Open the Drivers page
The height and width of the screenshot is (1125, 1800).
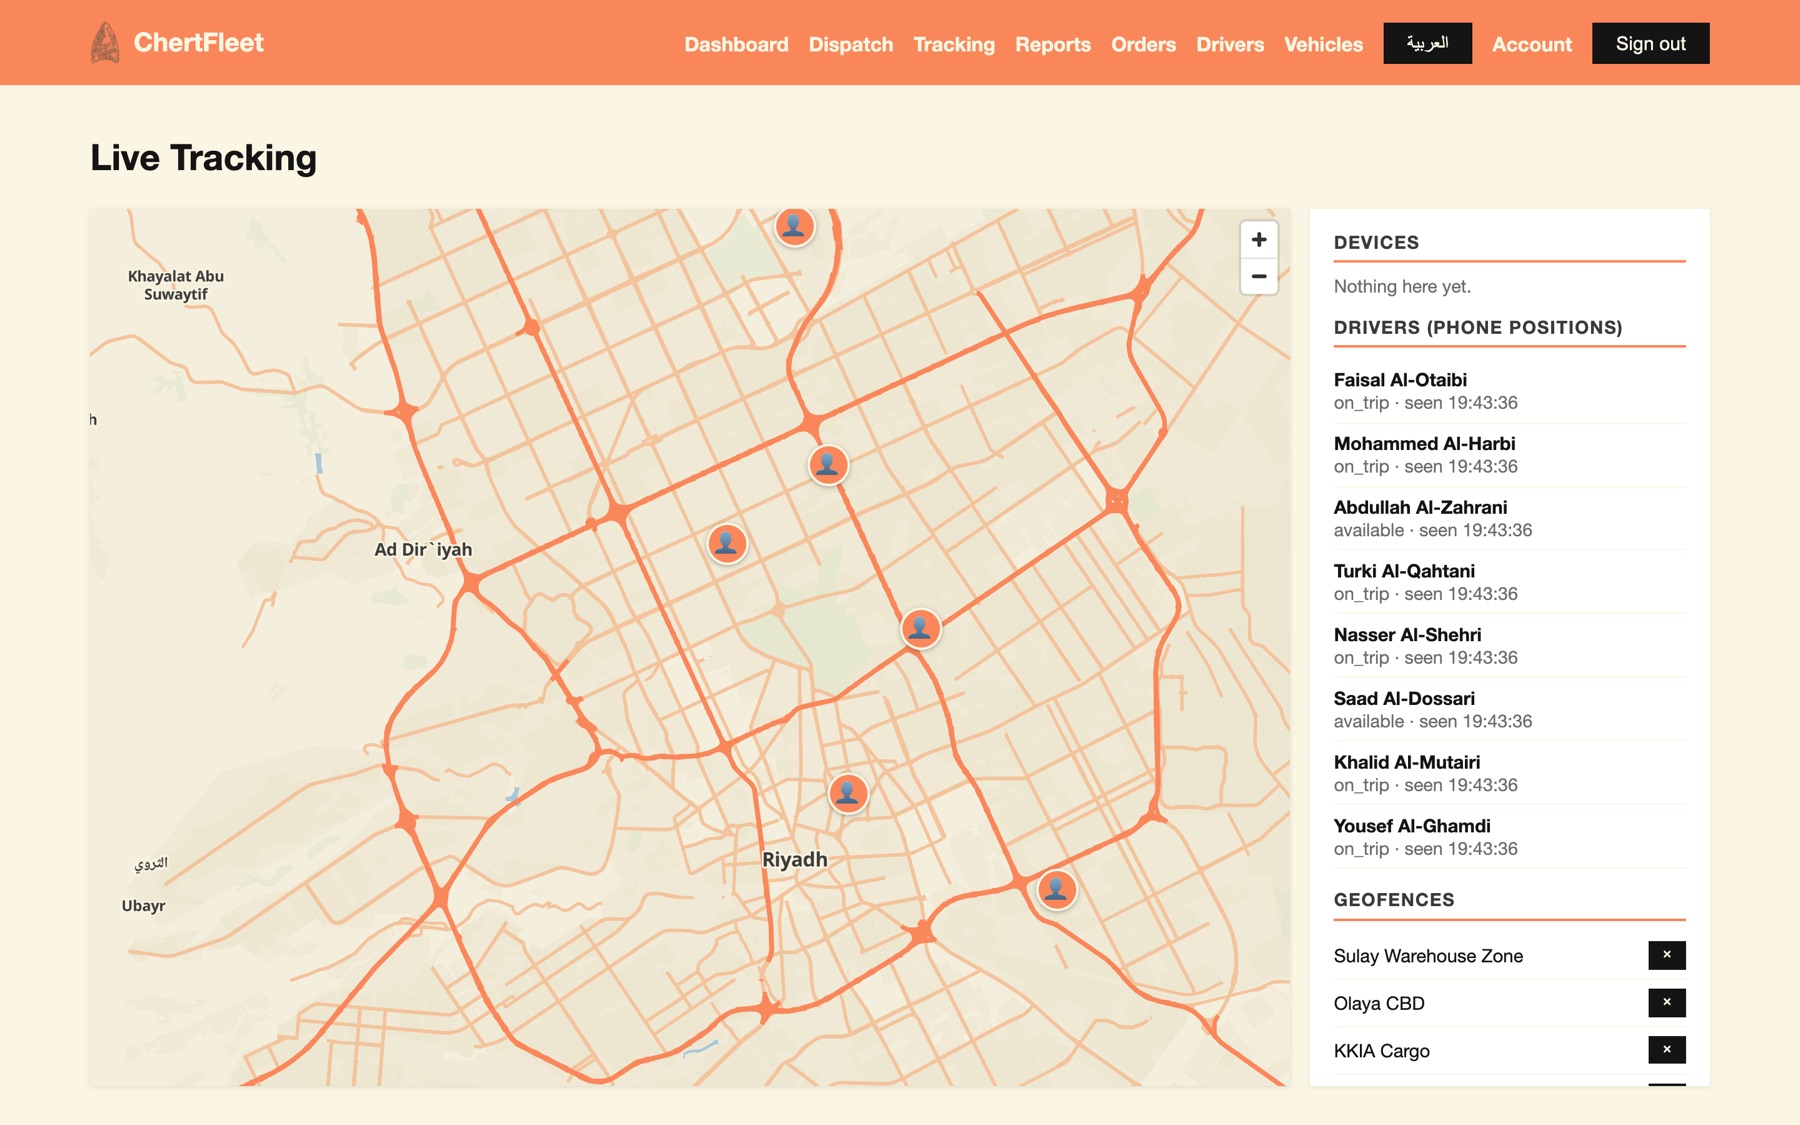pyautogui.click(x=1230, y=44)
